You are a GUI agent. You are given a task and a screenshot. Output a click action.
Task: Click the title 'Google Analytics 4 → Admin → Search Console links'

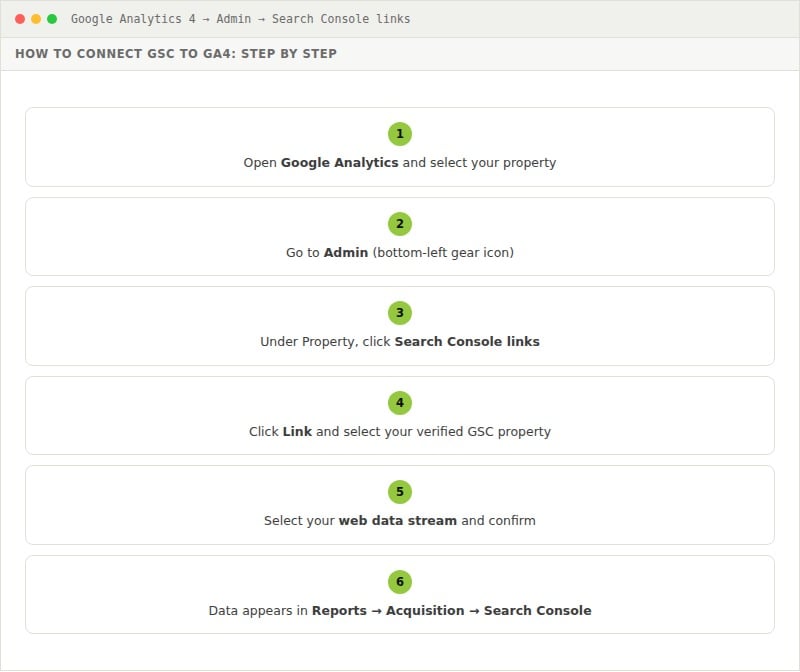(x=240, y=19)
